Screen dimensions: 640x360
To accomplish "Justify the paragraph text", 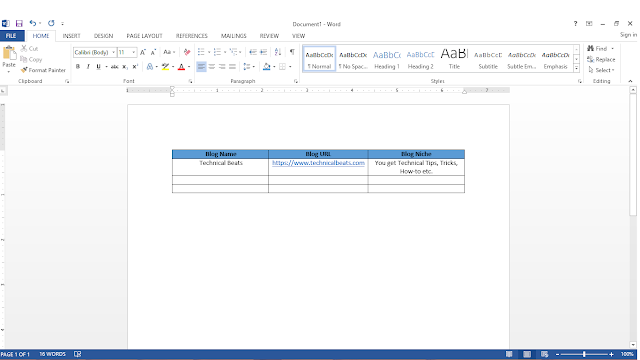I will click(x=232, y=67).
